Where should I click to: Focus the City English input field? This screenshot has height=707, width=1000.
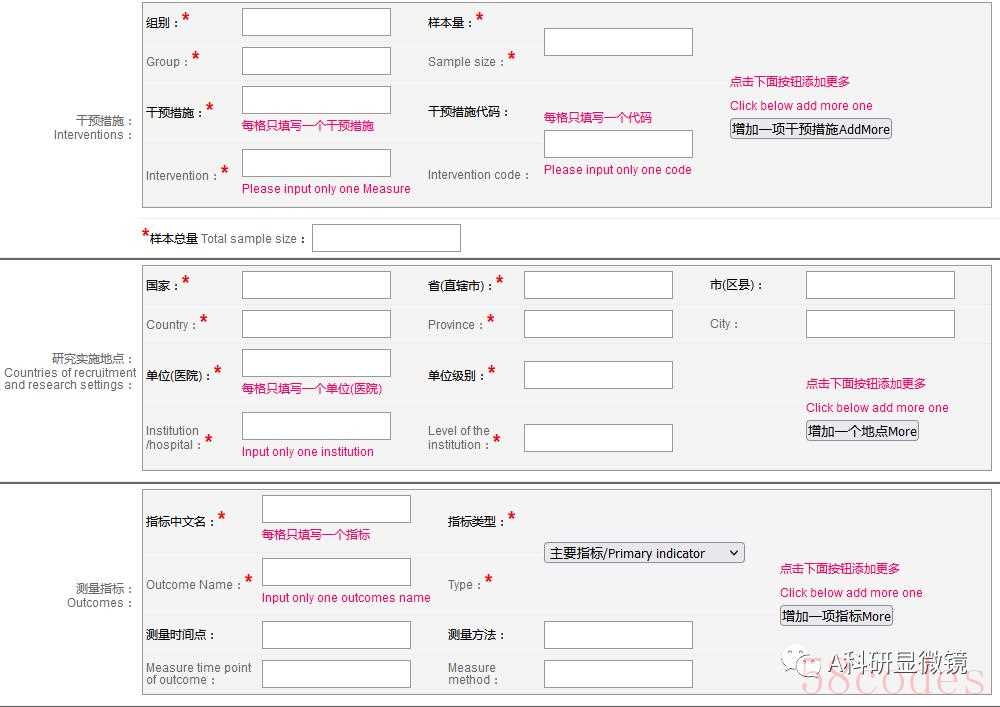(880, 324)
